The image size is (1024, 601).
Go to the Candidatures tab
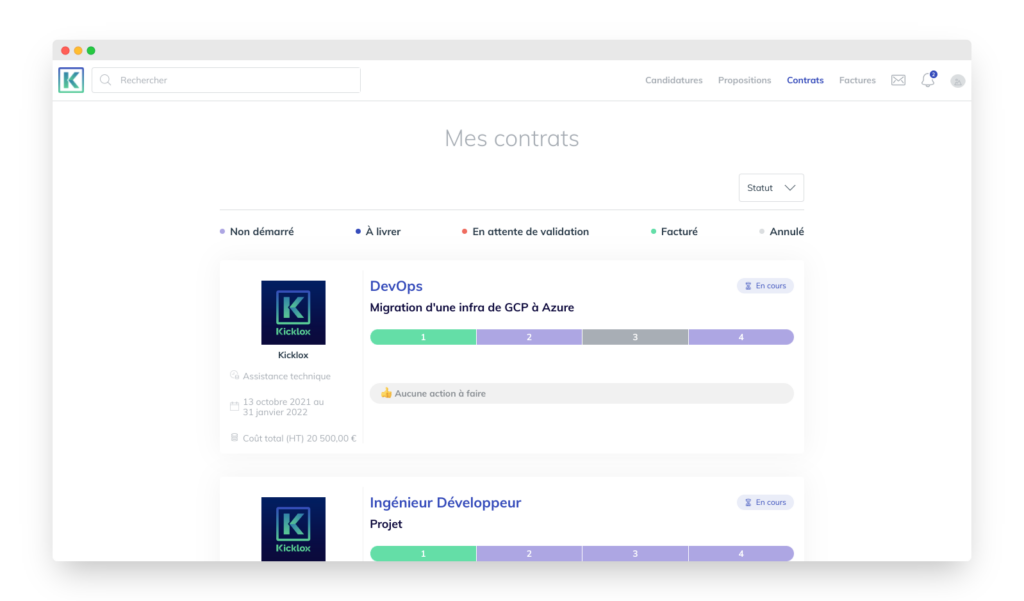click(x=673, y=80)
